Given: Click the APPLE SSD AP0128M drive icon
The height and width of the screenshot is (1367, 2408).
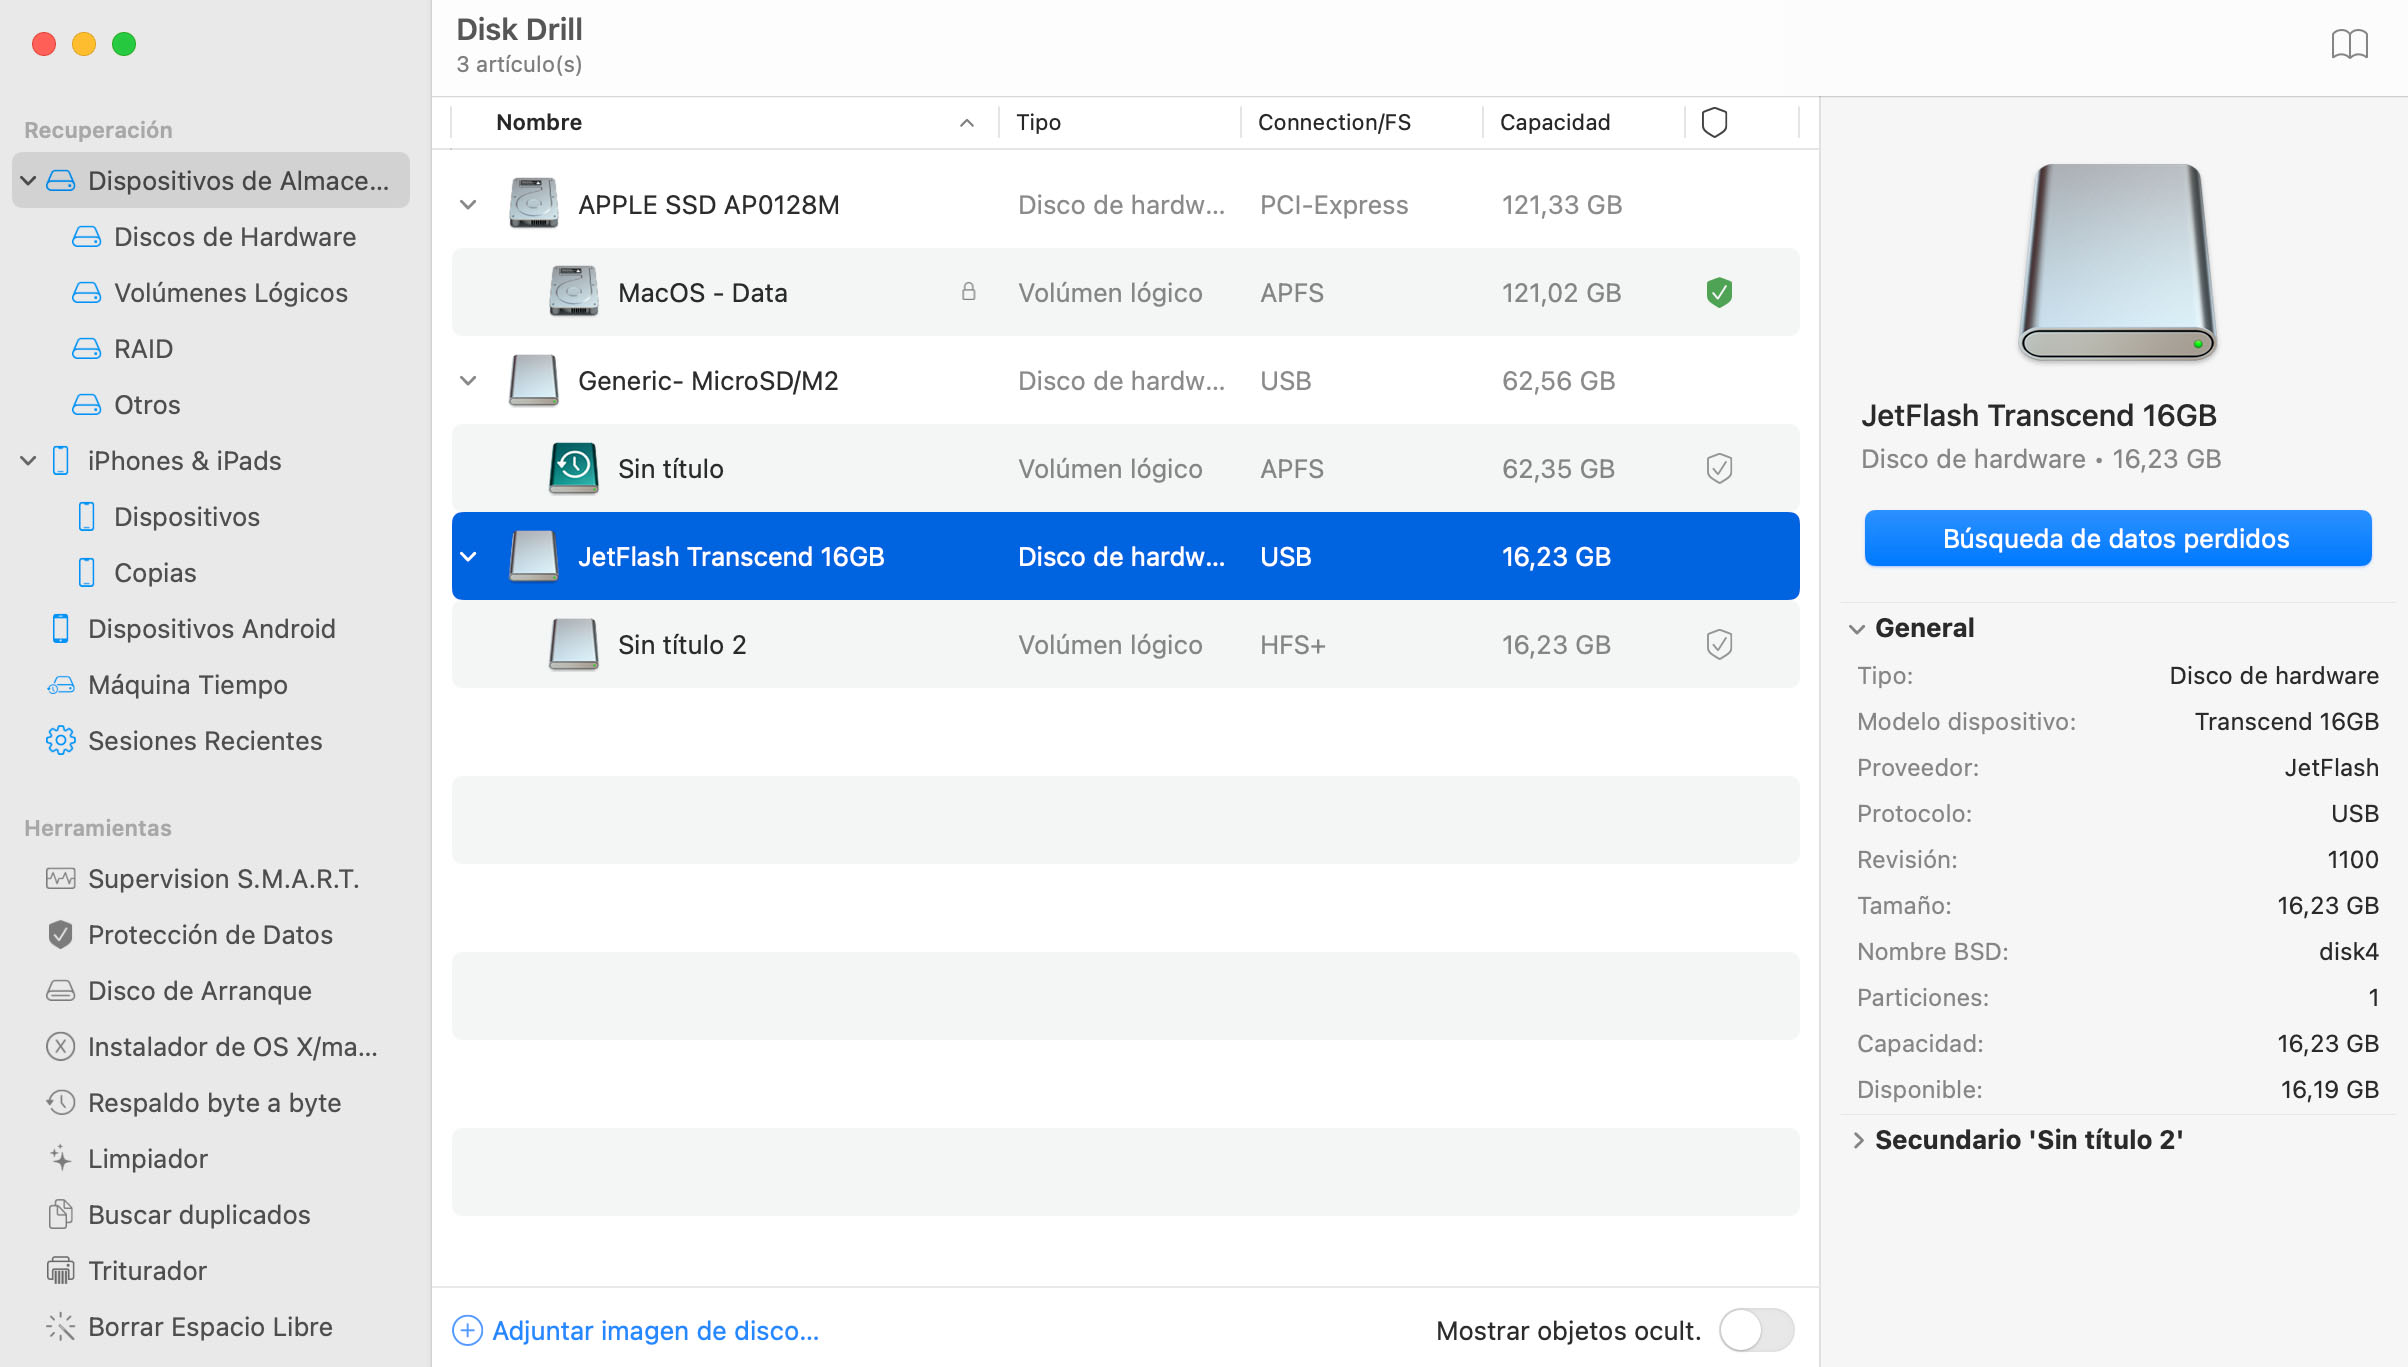Looking at the screenshot, I should [533, 204].
